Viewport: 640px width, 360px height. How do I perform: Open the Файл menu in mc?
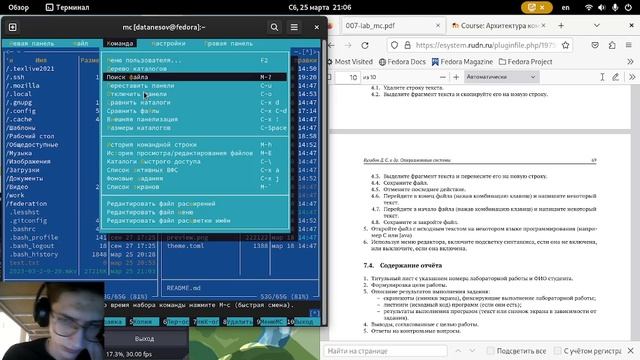pyautogui.click(x=81, y=43)
